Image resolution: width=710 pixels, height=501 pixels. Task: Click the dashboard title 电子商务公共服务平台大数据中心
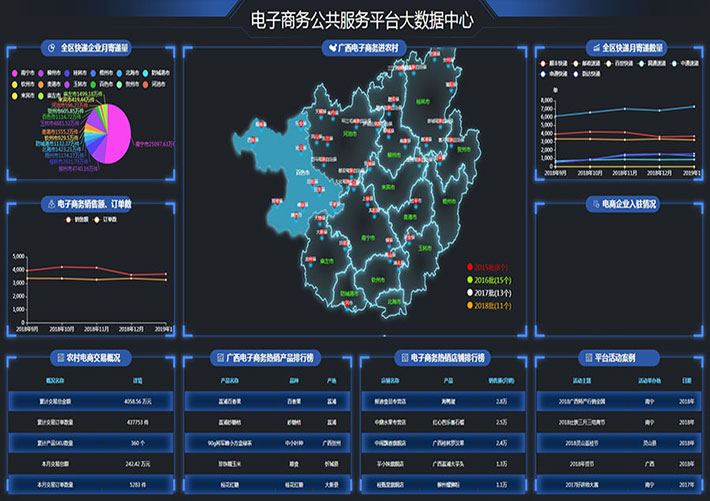tap(362, 20)
